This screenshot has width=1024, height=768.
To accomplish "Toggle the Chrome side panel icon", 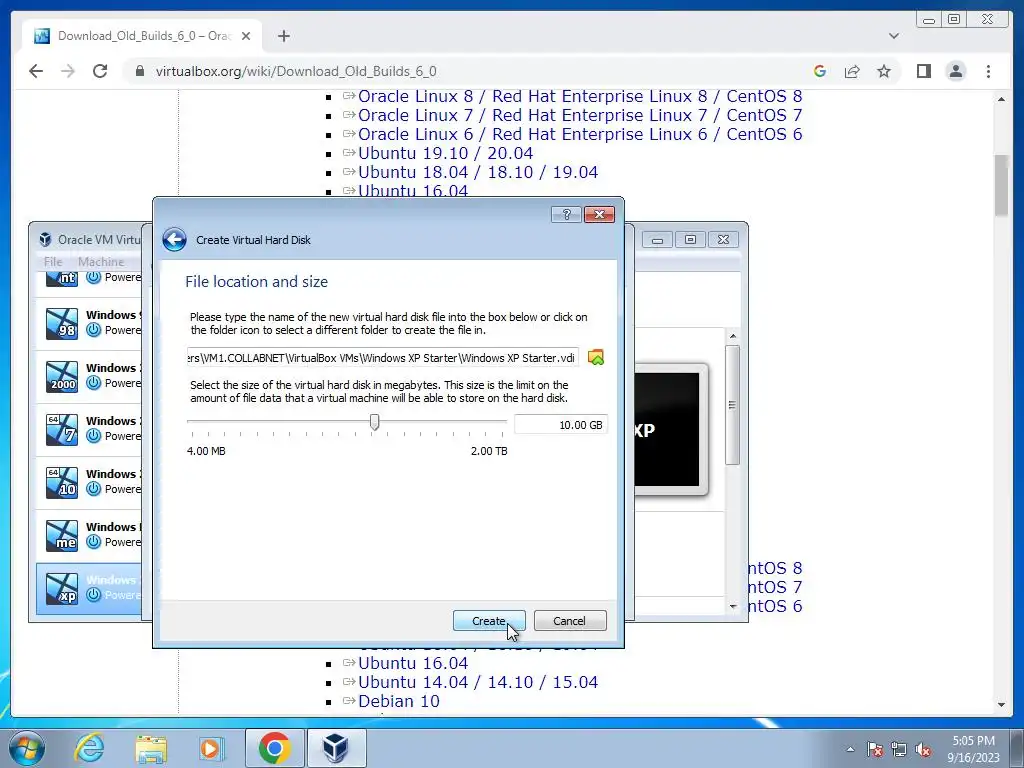I will (923, 71).
